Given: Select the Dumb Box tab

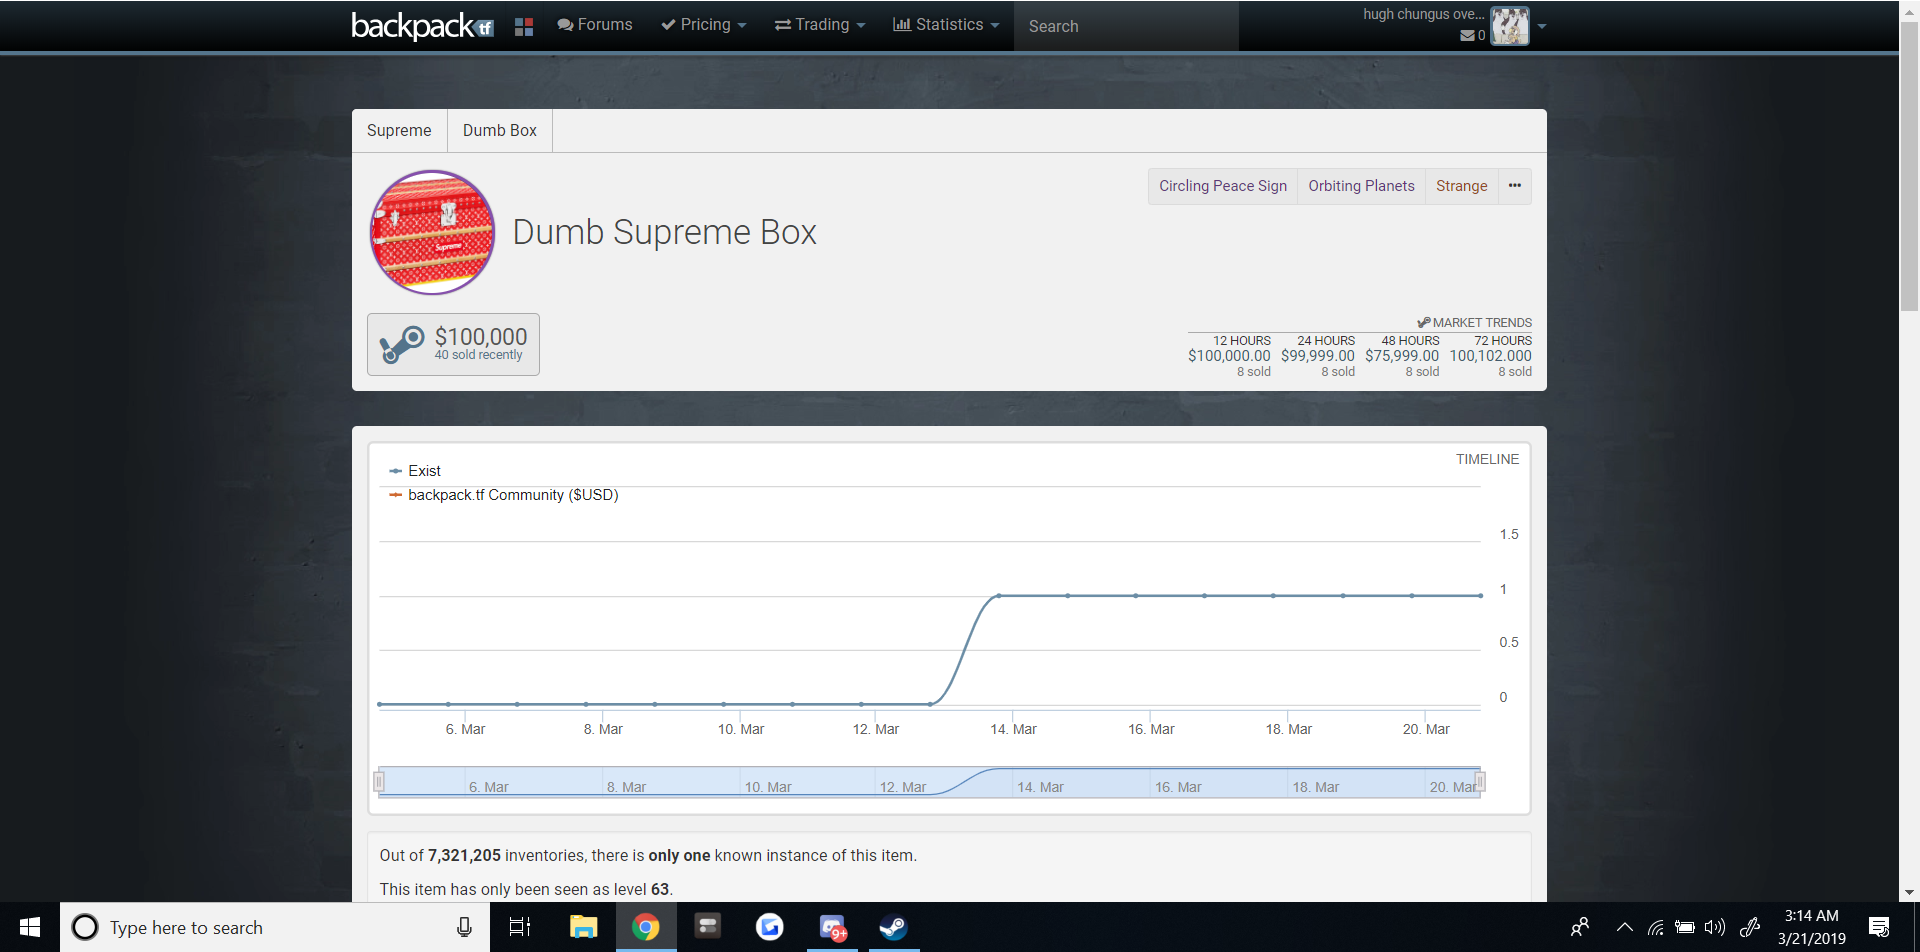Looking at the screenshot, I should [500, 131].
